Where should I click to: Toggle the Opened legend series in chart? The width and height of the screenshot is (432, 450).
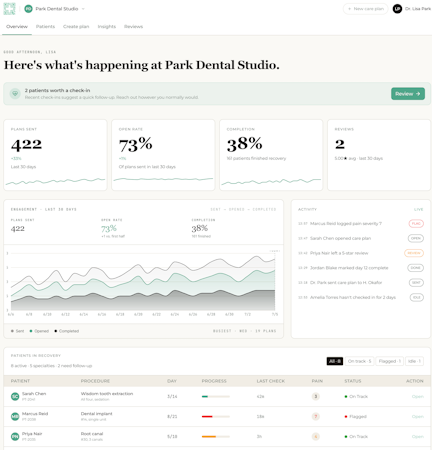click(x=39, y=331)
